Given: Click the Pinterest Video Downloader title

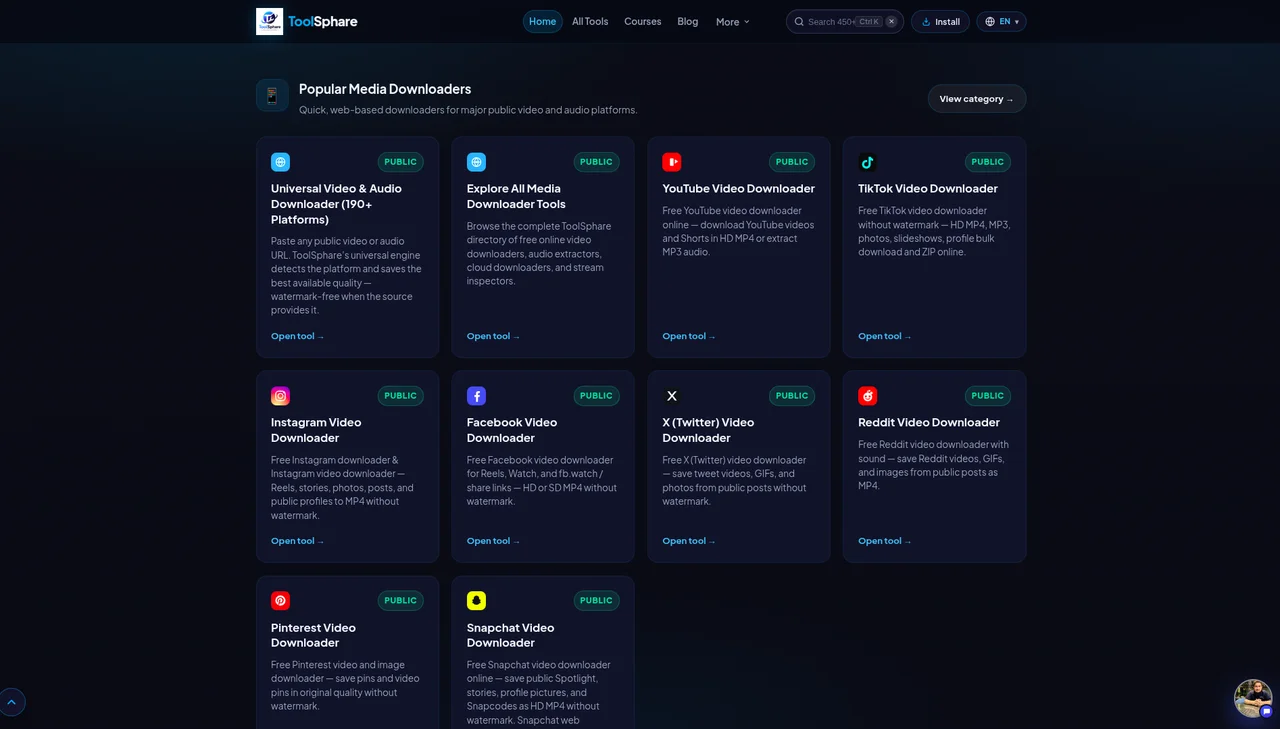Looking at the screenshot, I should coord(313,635).
